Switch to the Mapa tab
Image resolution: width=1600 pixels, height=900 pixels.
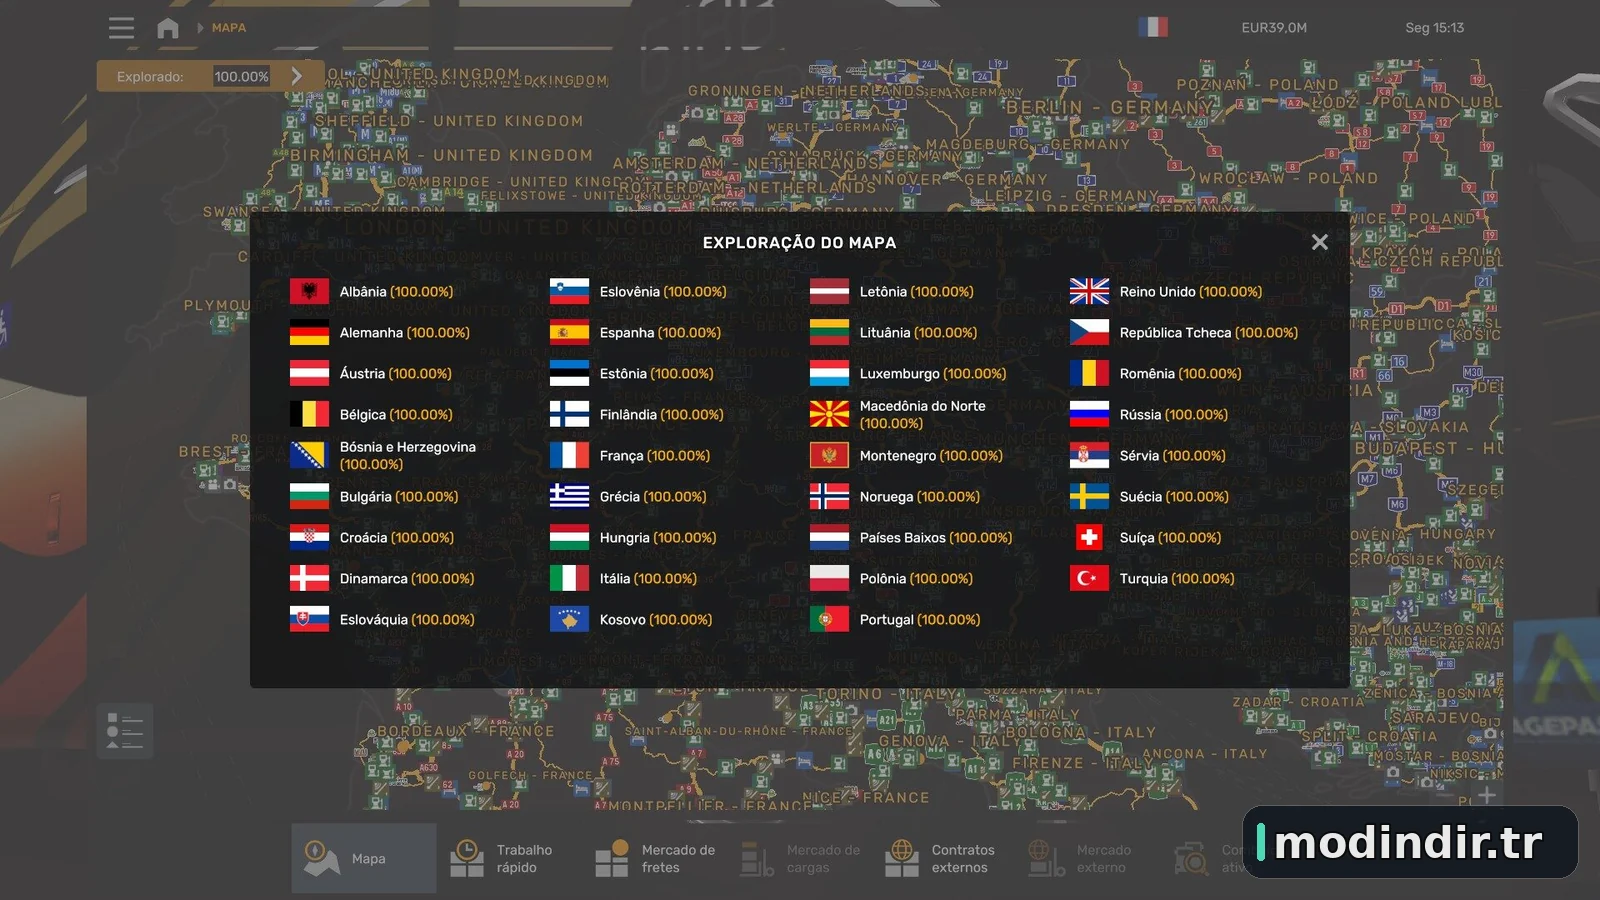[364, 858]
